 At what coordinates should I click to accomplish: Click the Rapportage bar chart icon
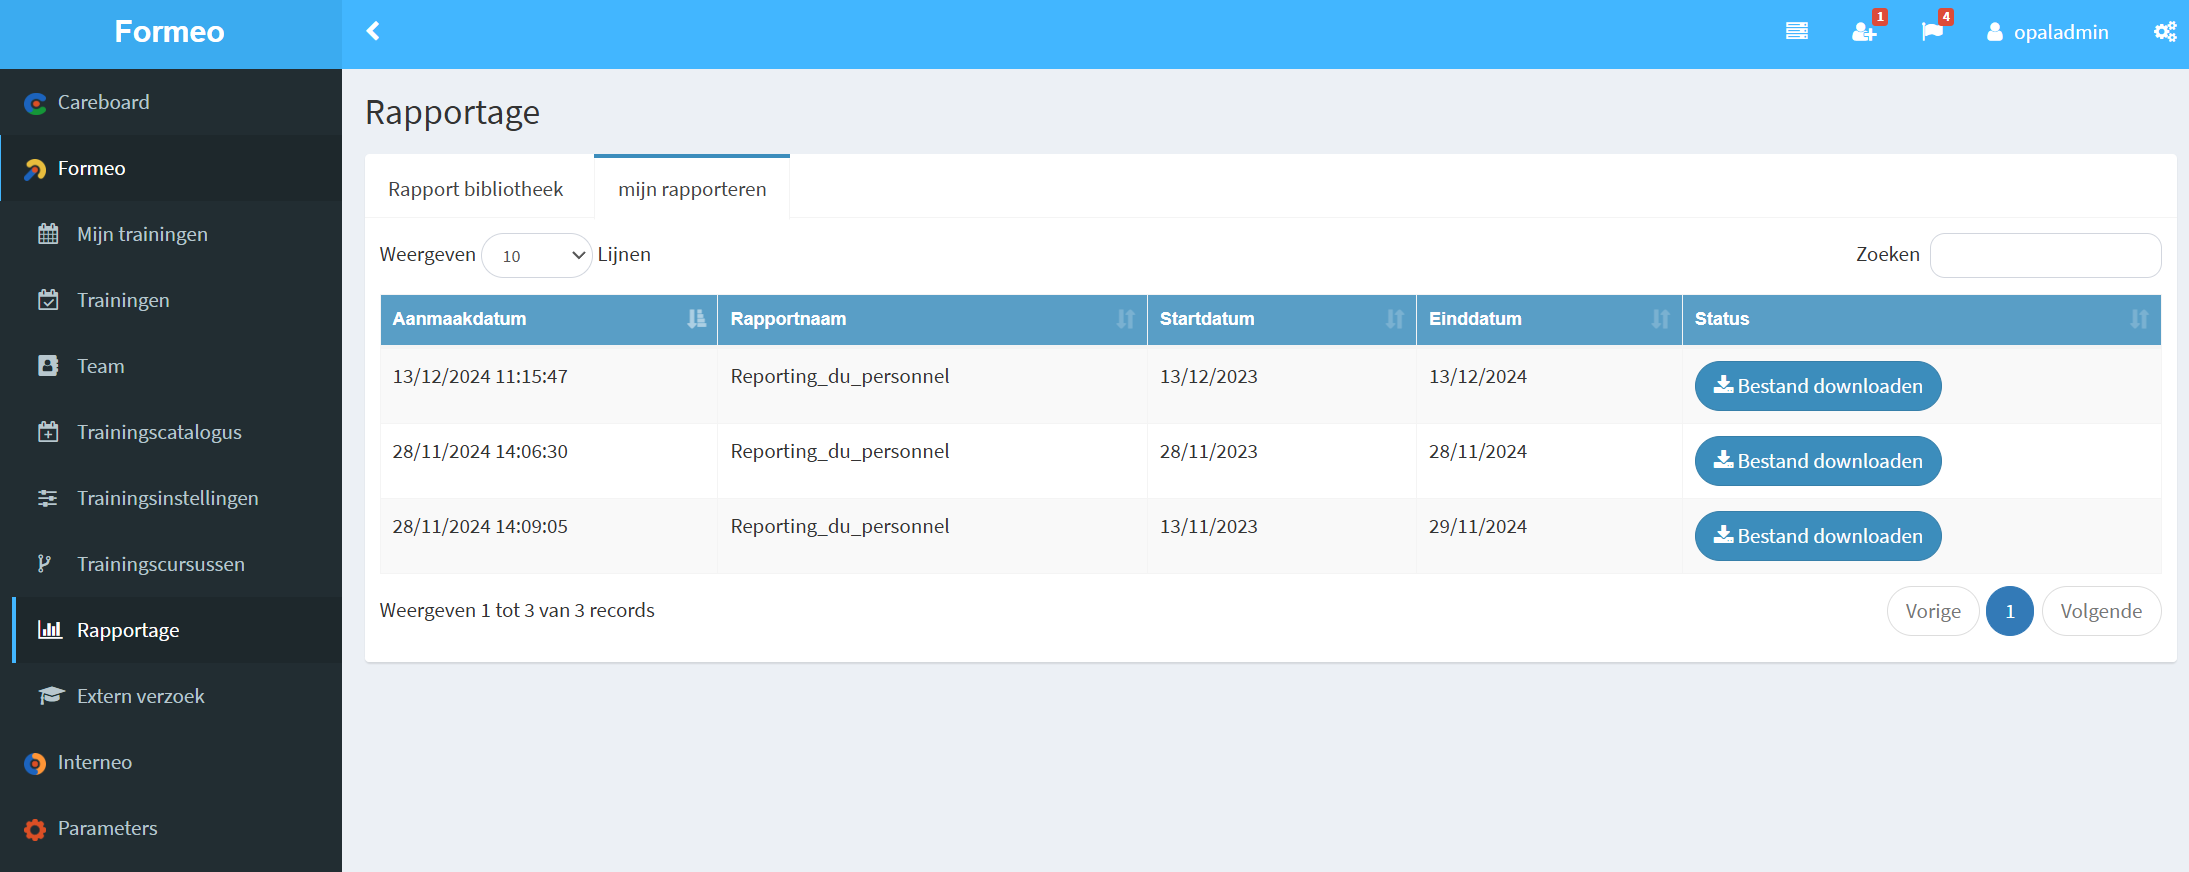(x=50, y=630)
